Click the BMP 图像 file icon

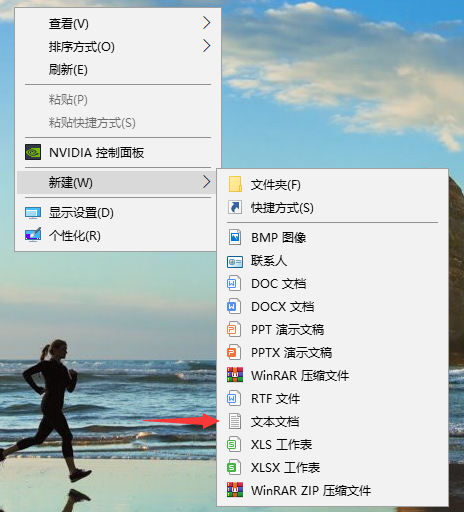(235, 237)
